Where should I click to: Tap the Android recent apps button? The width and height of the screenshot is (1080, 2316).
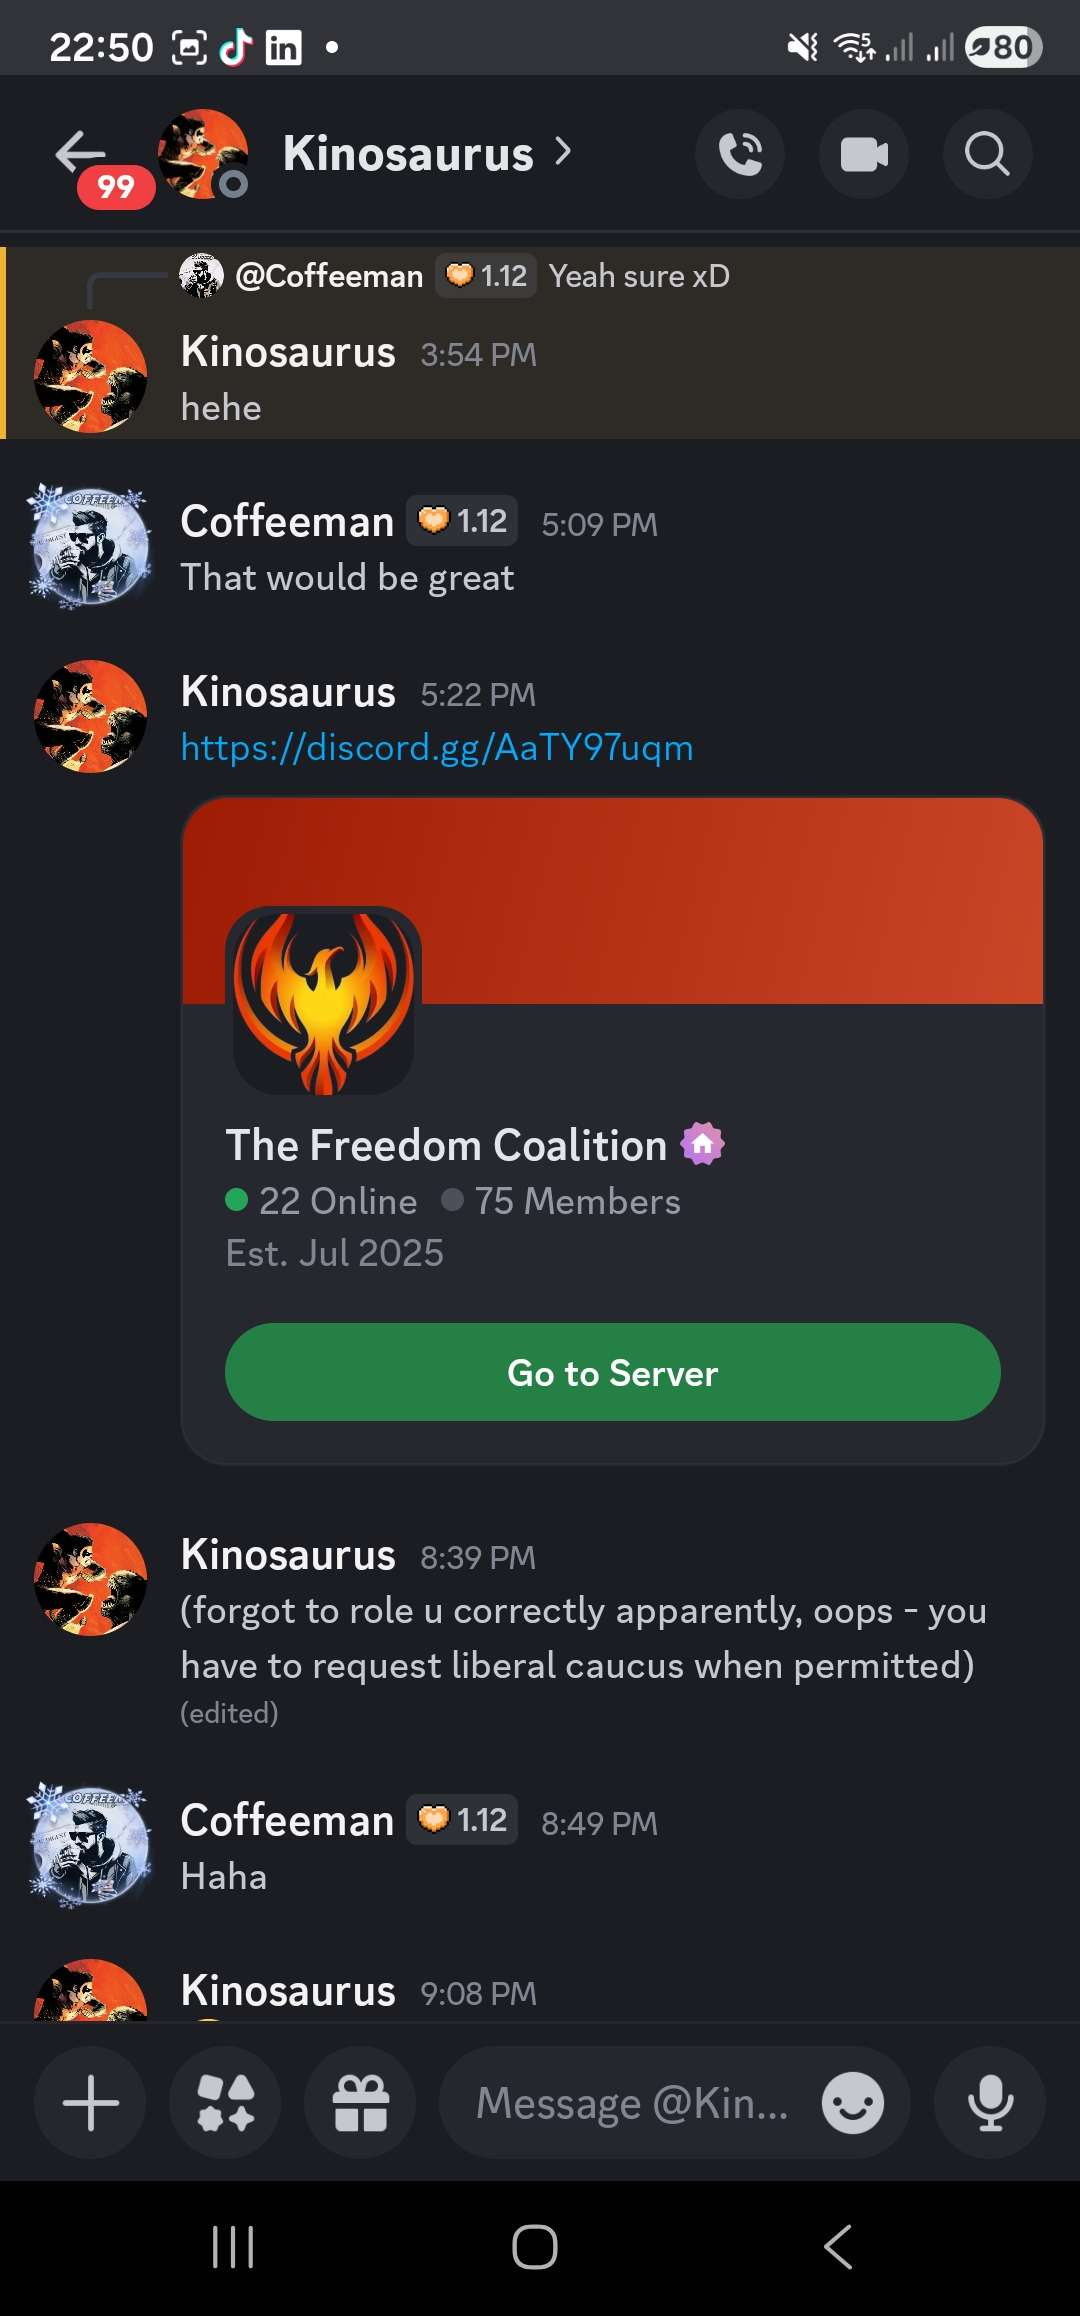point(233,2247)
